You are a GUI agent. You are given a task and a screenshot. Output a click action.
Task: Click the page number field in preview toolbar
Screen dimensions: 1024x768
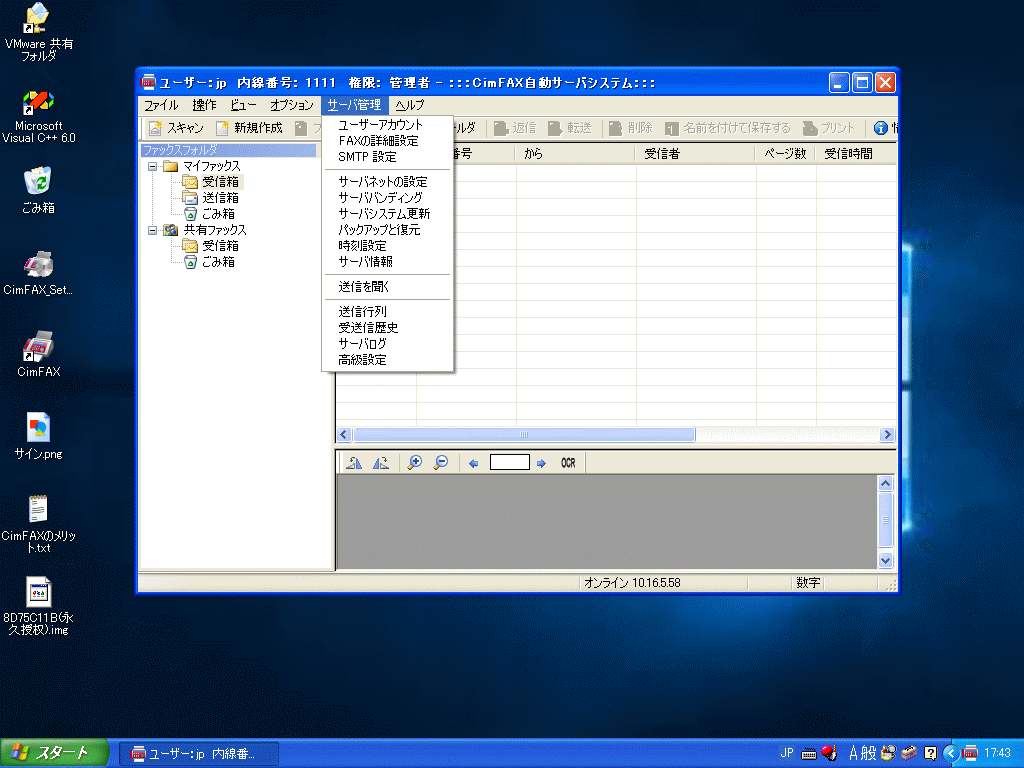(x=509, y=462)
